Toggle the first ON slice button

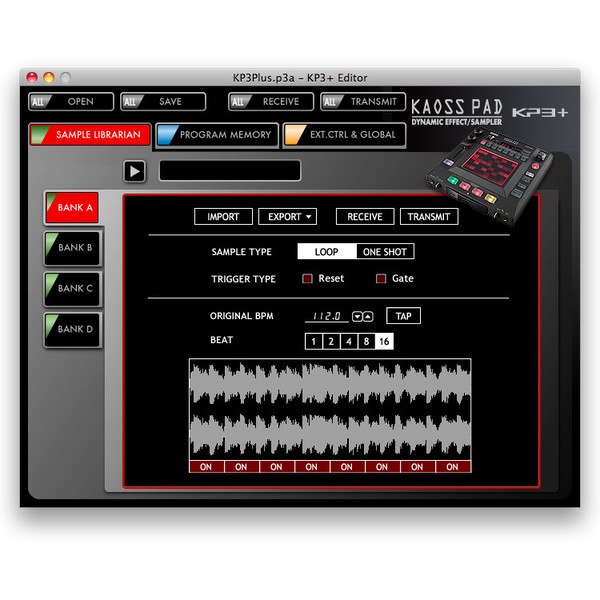(206, 467)
